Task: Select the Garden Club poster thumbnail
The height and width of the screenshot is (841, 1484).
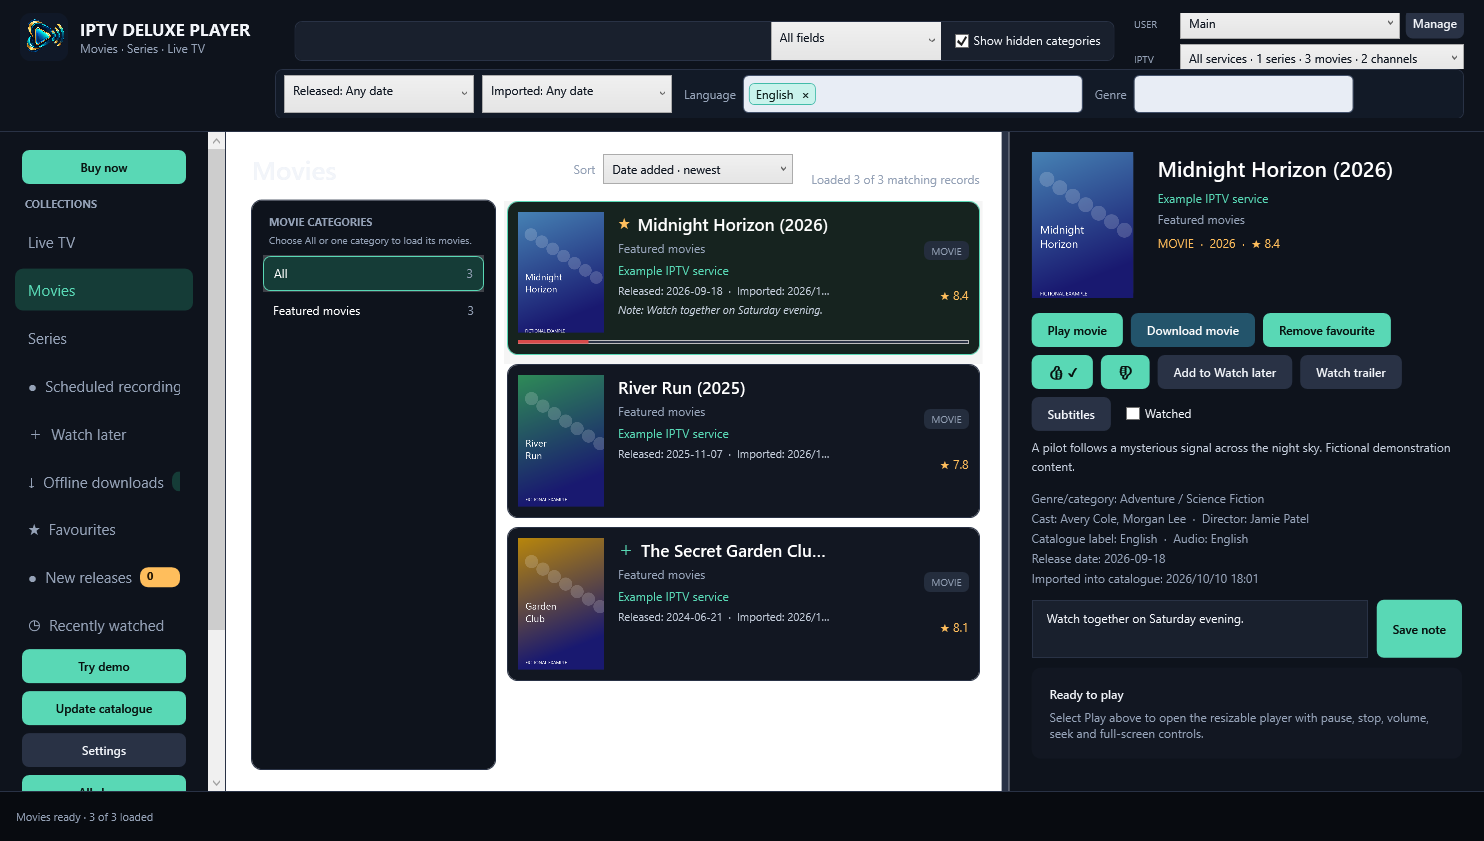Action: (561, 604)
